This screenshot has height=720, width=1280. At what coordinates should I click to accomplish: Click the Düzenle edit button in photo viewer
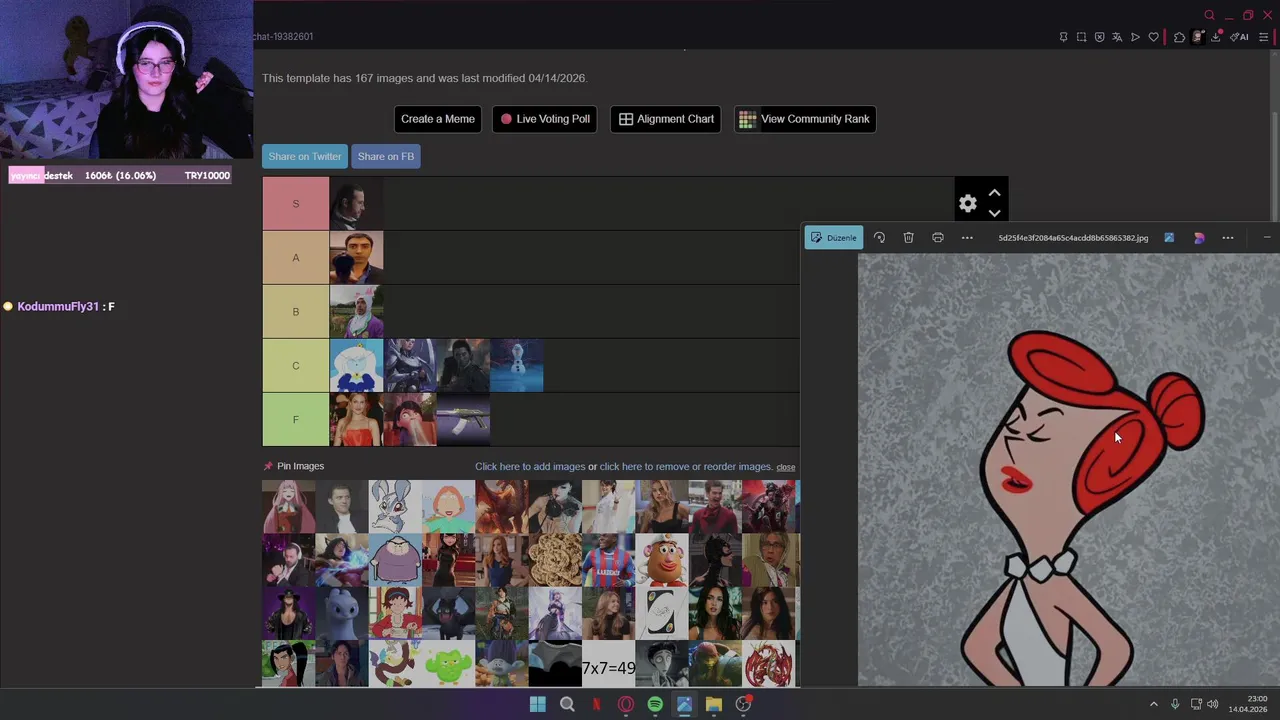pyautogui.click(x=833, y=238)
